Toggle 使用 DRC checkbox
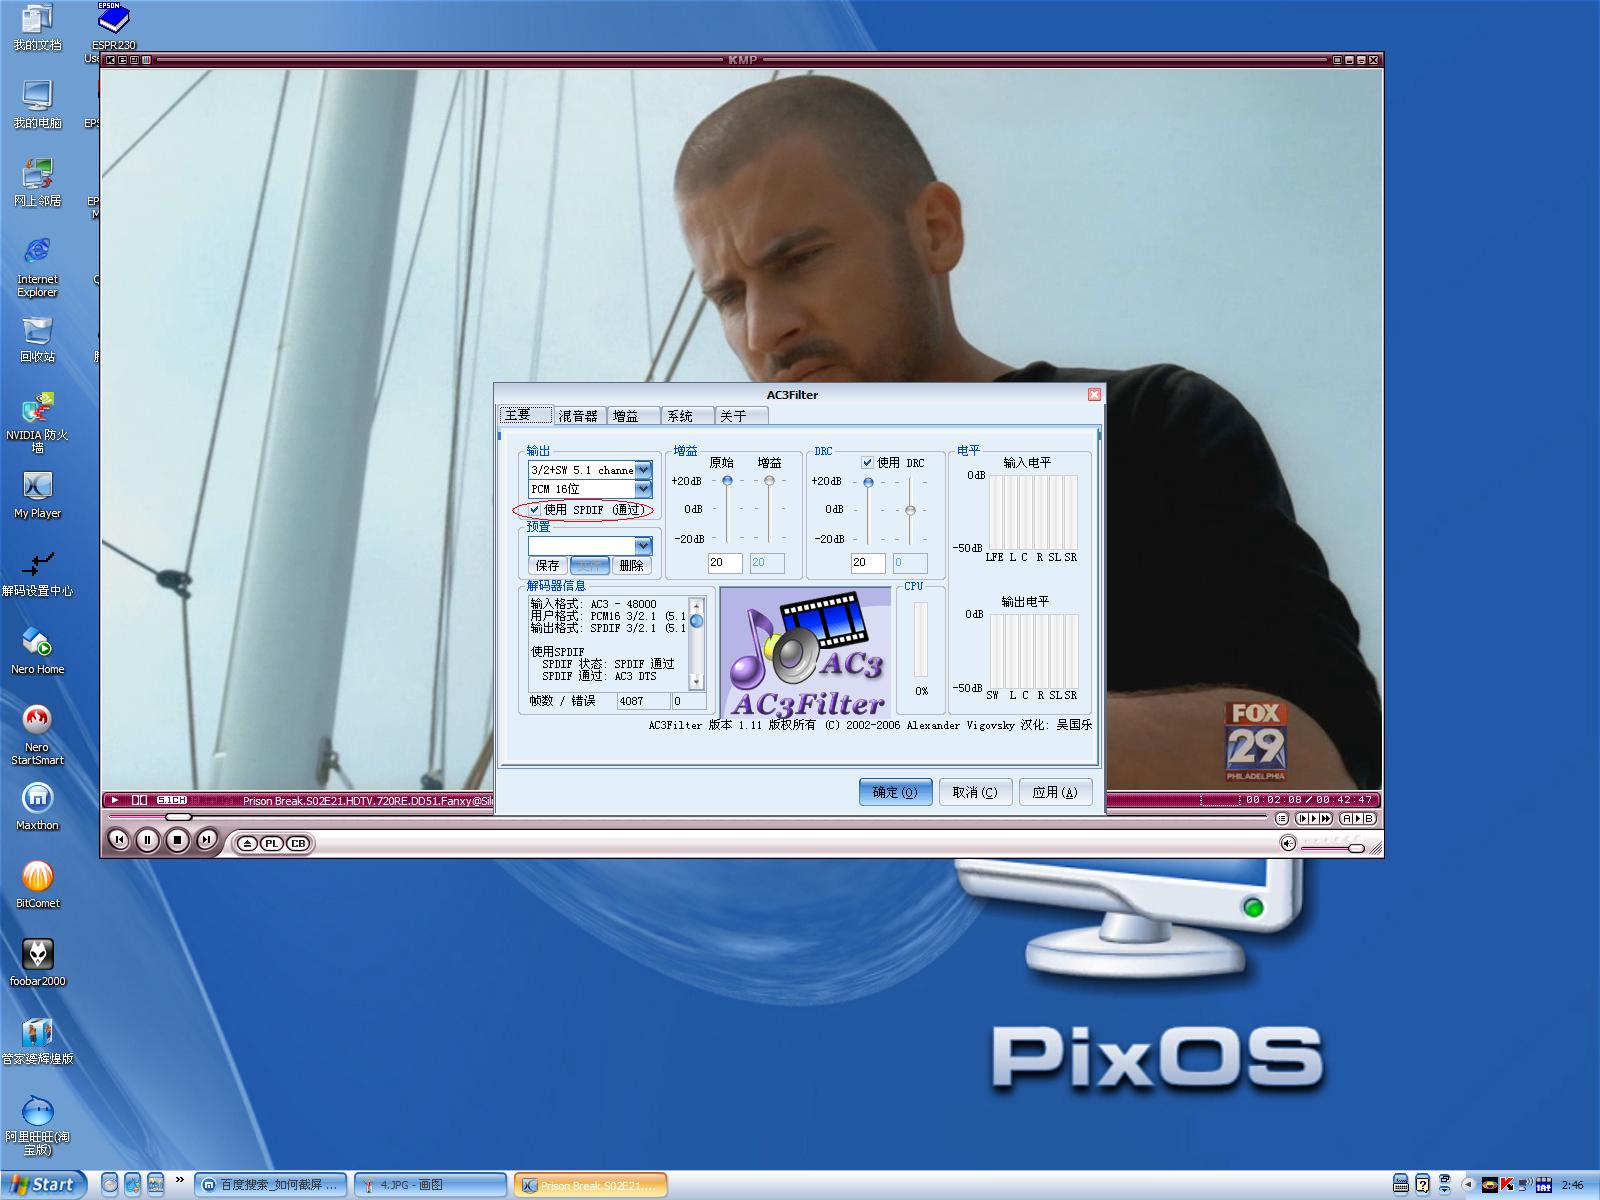Viewport: 1600px width, 1200px height. pyautogui.click(x=867, y=463)
